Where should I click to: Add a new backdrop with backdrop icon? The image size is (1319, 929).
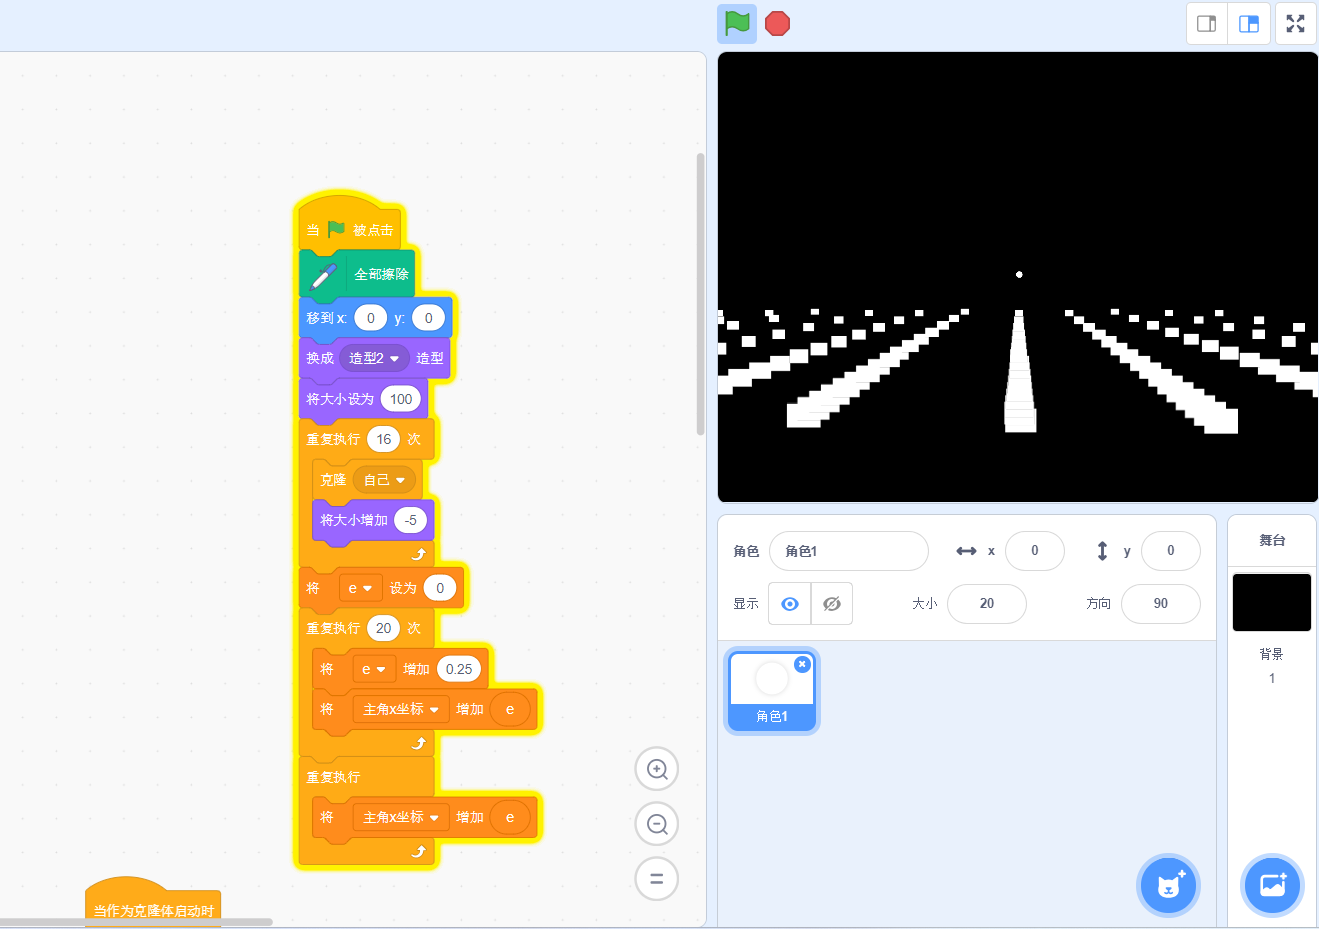1271,885
